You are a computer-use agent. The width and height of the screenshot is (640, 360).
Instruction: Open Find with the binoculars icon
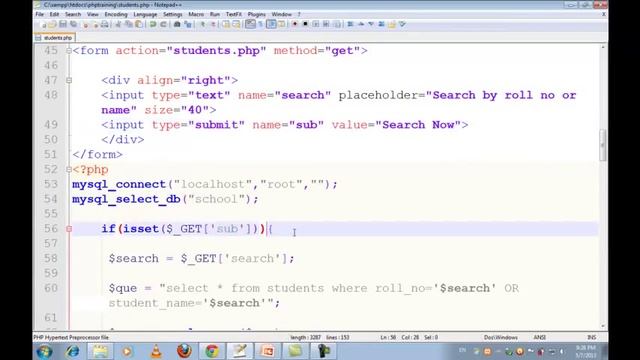pyautogui.click(x=177, y=24)
